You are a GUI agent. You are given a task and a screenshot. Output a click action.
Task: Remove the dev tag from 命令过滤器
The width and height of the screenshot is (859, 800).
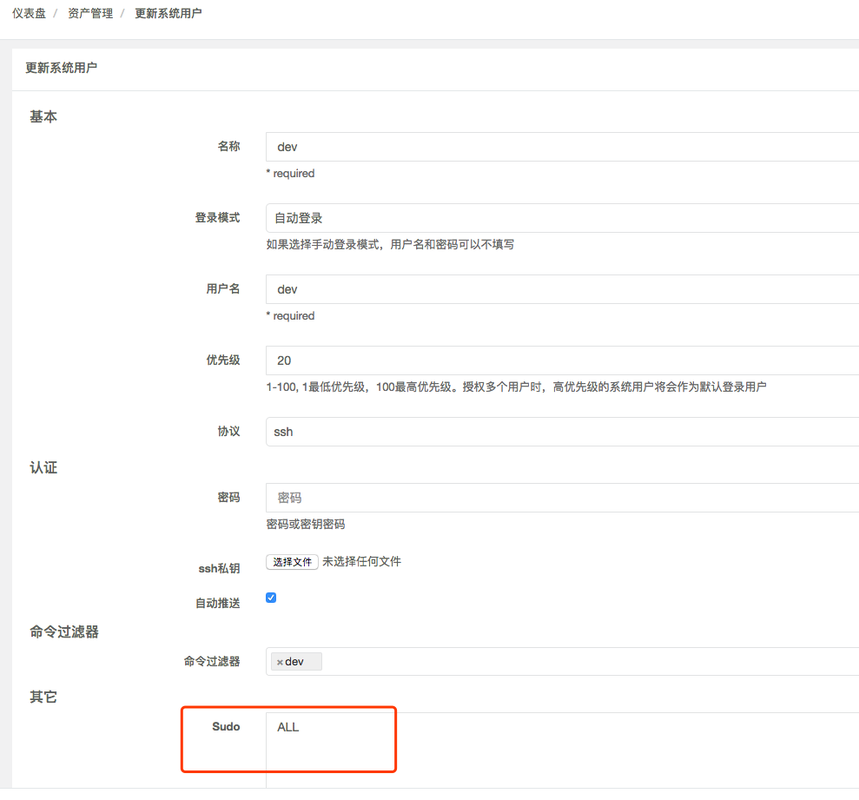[280, 662]
